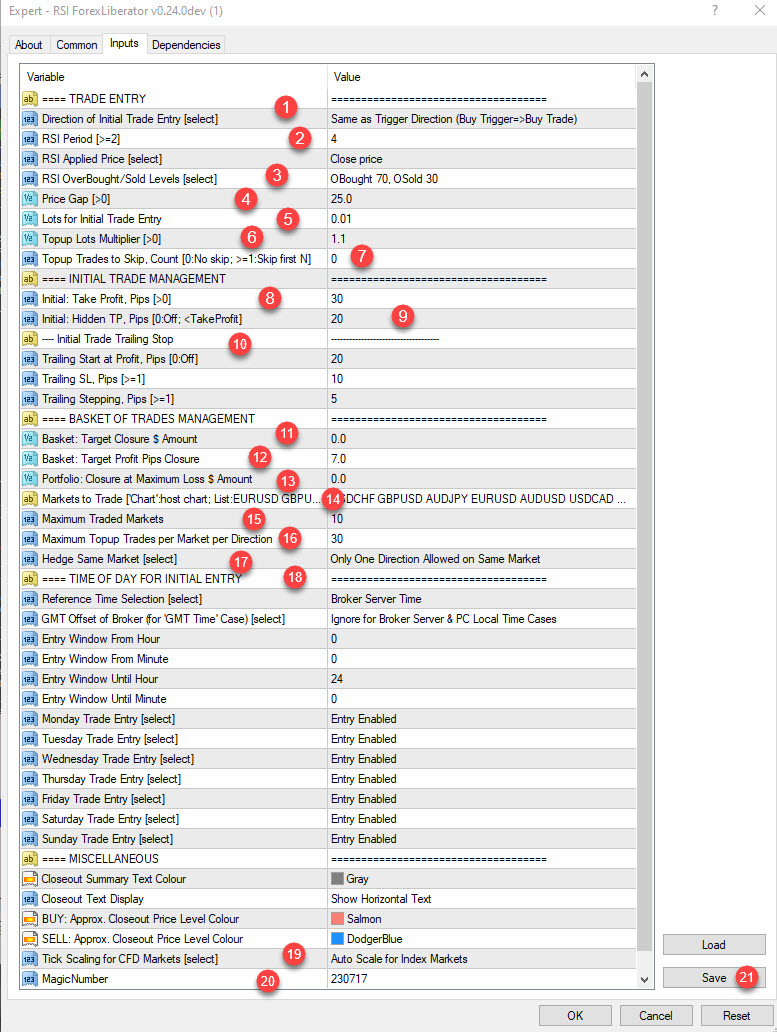
Task: Edit Basket: Target Profit Pips Closure value 7.0
Action: (x=482, y=459)
